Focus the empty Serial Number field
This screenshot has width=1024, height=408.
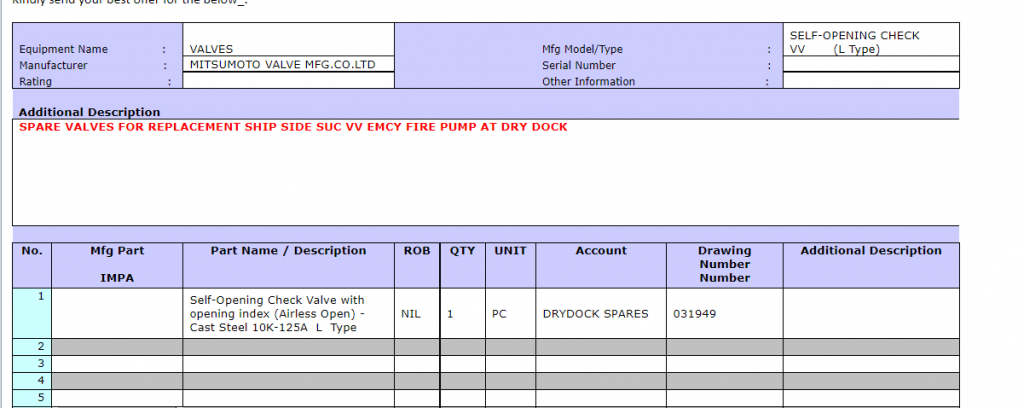pos(870,65)
